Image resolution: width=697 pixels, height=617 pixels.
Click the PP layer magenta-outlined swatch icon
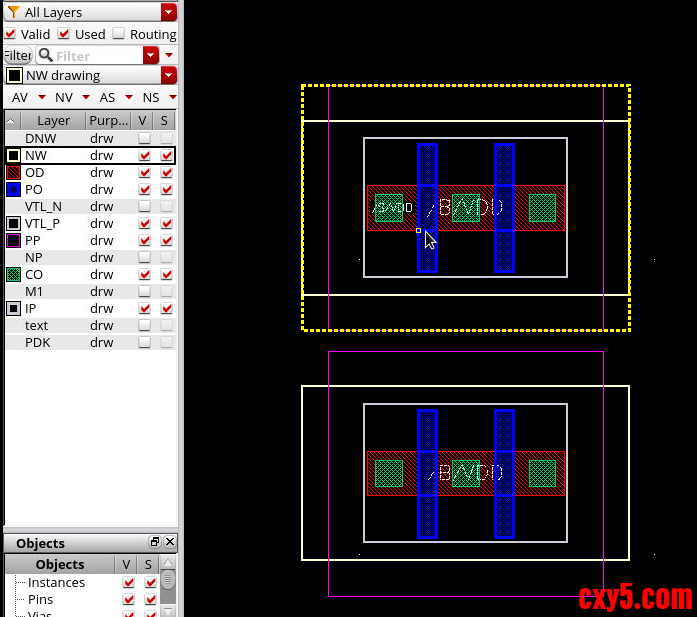pos(13,240)
